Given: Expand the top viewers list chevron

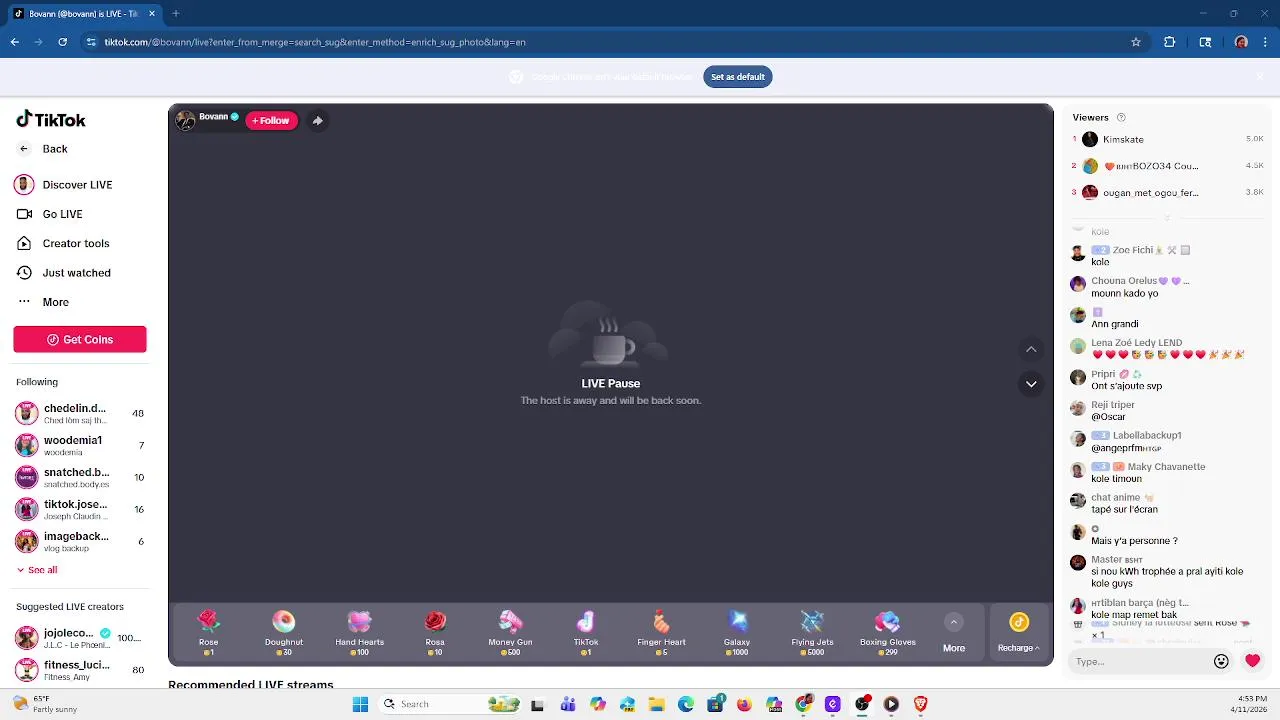Looking at the screenshot, I should pos(1166,217).
